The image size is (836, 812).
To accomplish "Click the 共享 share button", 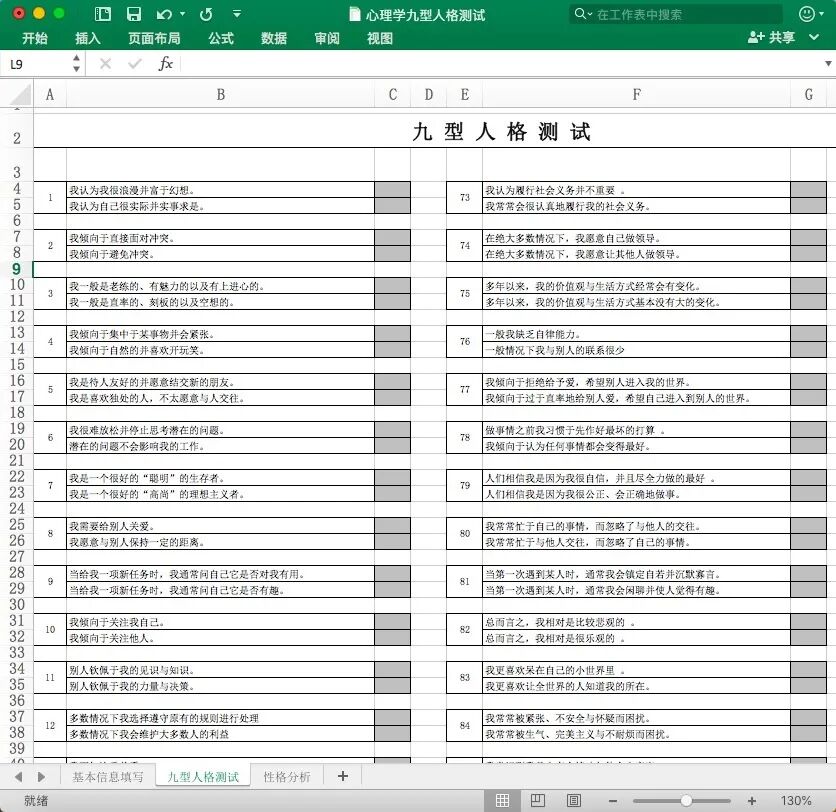I will (772, 37).
